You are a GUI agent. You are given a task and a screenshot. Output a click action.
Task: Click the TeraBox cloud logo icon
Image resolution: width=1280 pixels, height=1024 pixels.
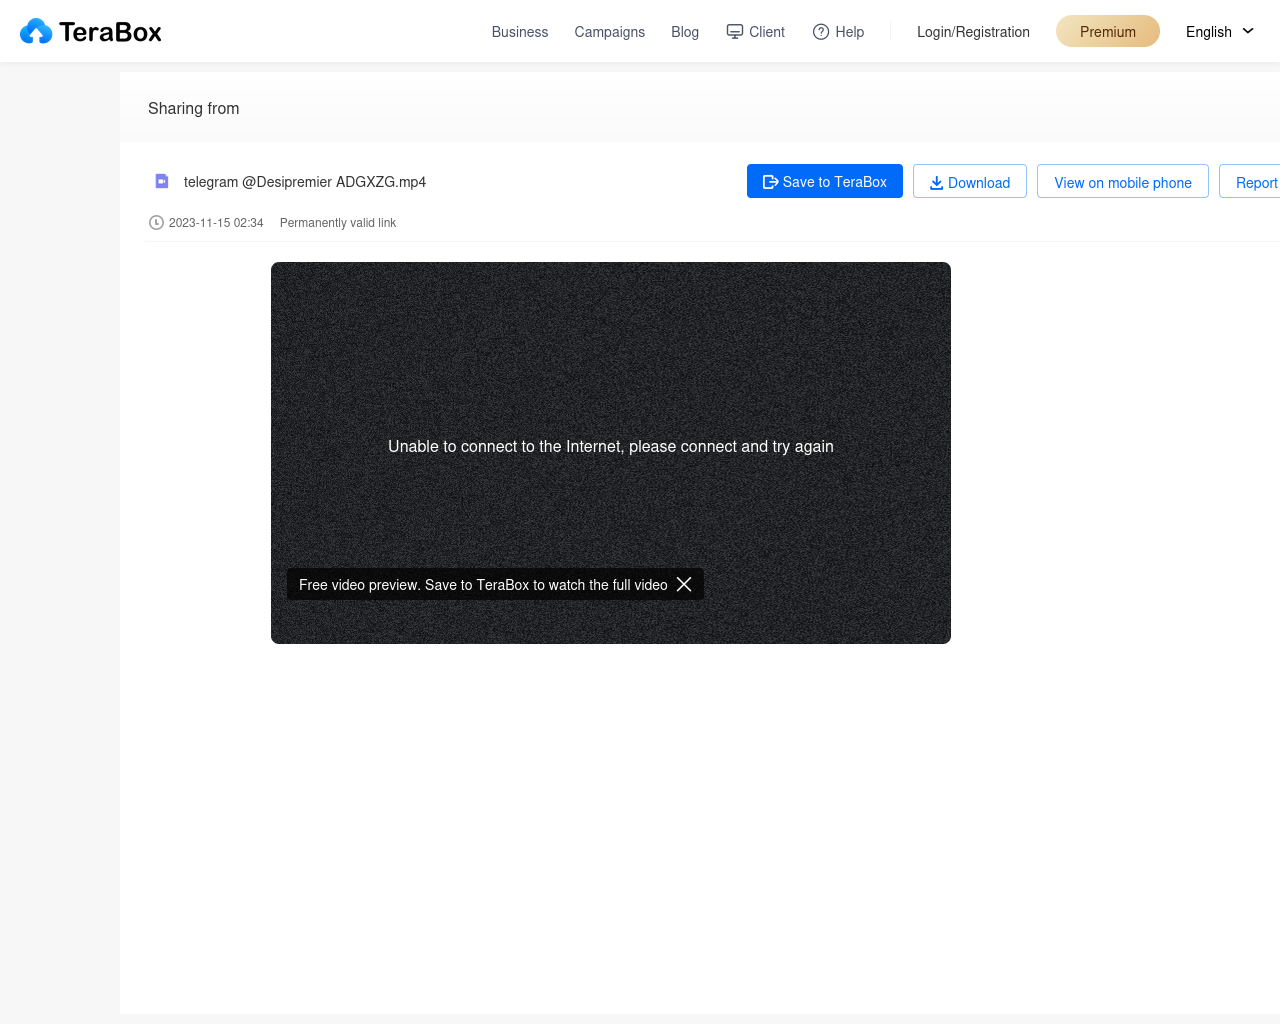pos(36,32)
